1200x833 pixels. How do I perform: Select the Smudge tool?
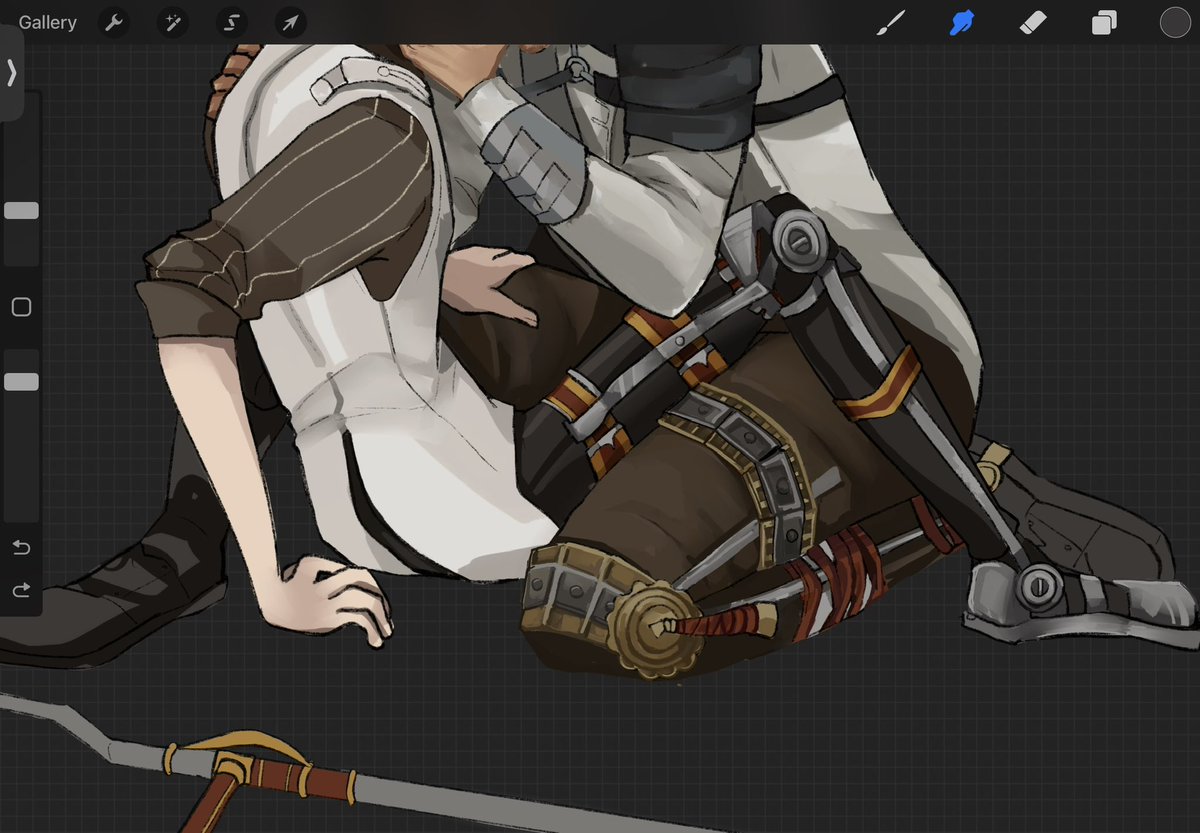961,22
